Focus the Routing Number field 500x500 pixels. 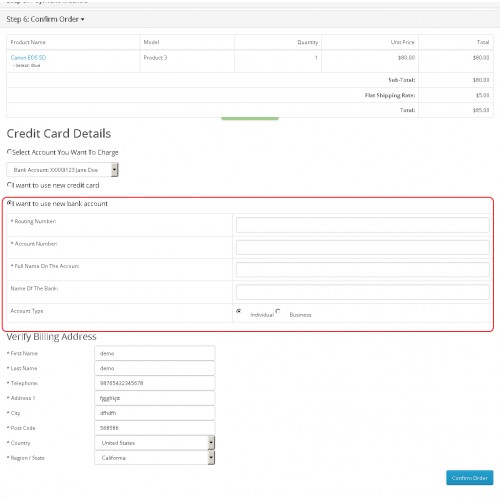pos(363,225)
